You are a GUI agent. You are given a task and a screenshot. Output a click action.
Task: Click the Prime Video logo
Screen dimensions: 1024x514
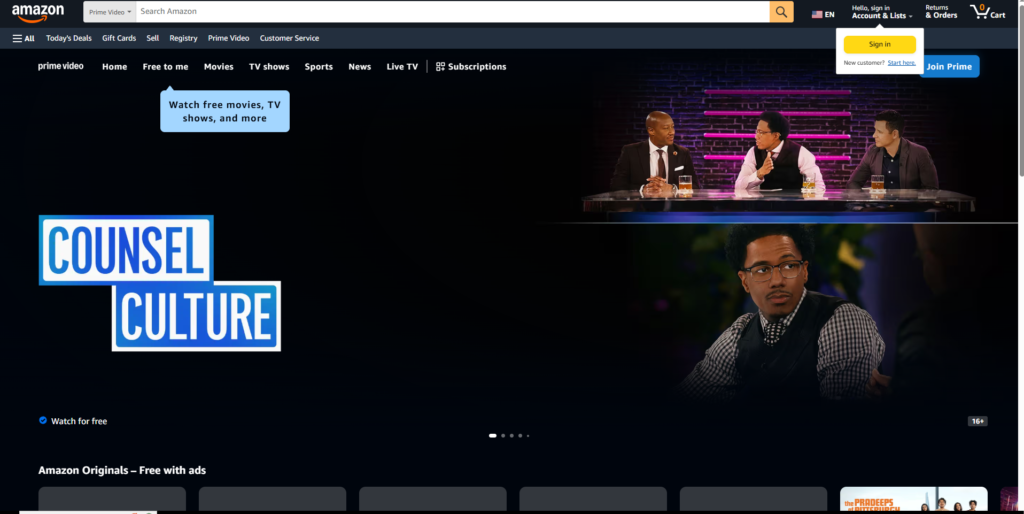click(61, 66)
